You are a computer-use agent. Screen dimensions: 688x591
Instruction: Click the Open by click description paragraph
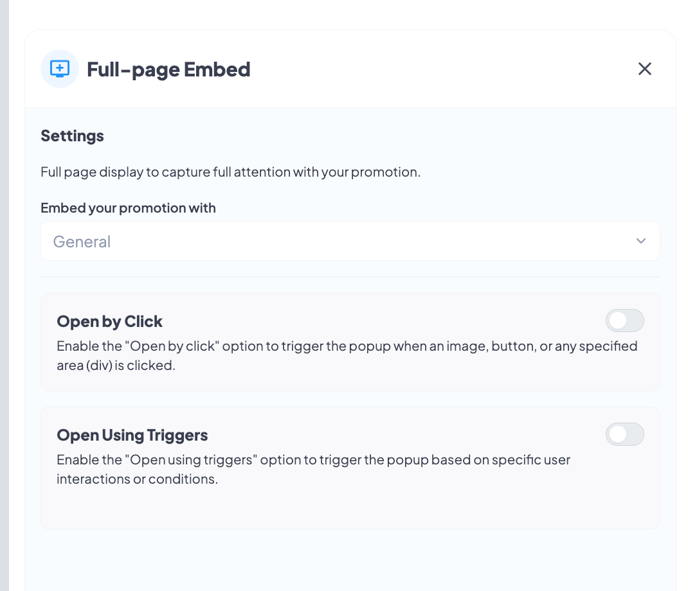click(x=347, y=356)
